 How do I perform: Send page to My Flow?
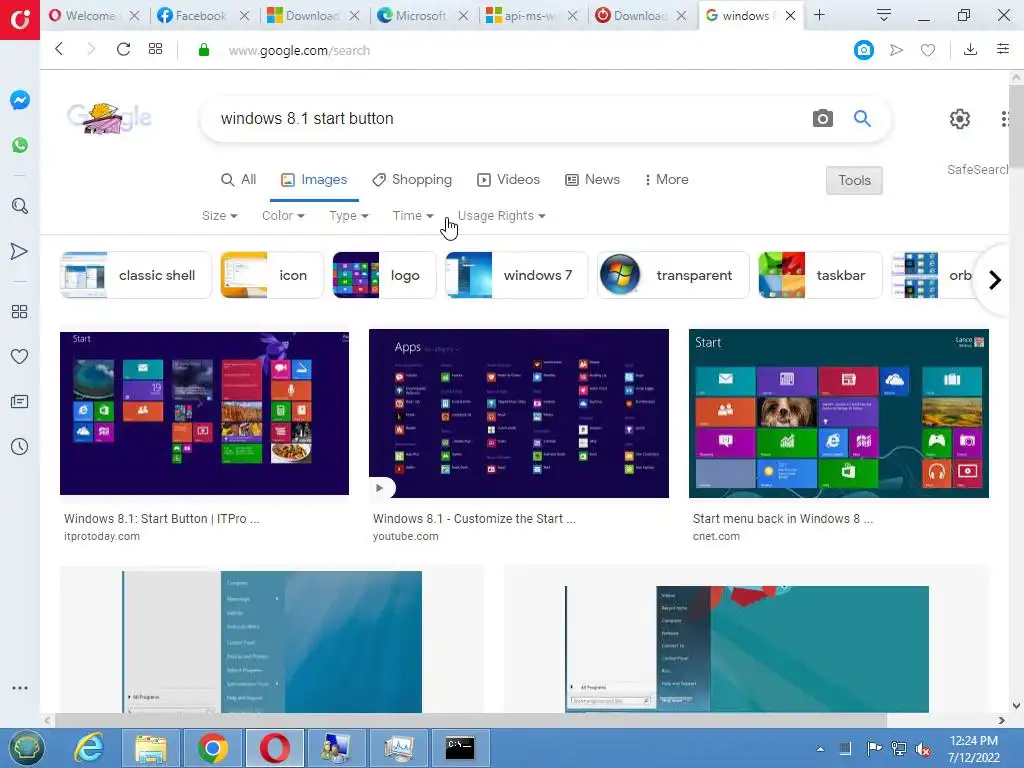point(896,50)
